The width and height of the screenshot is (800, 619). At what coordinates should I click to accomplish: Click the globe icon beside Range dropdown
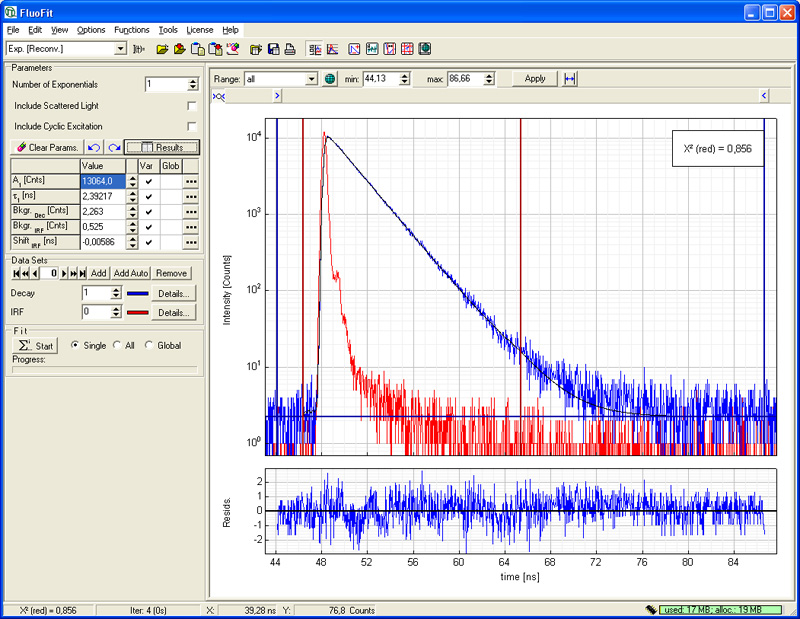tap(329, 78)
